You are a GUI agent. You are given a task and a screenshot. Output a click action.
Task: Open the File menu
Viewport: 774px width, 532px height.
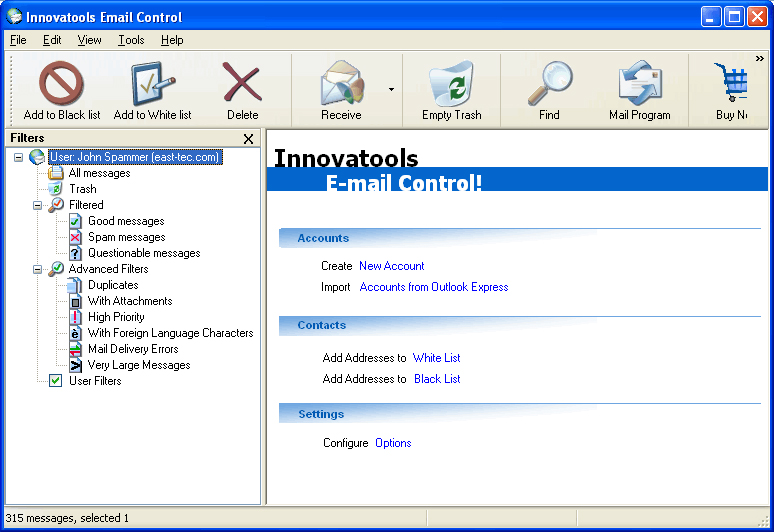tap(18, 40)
